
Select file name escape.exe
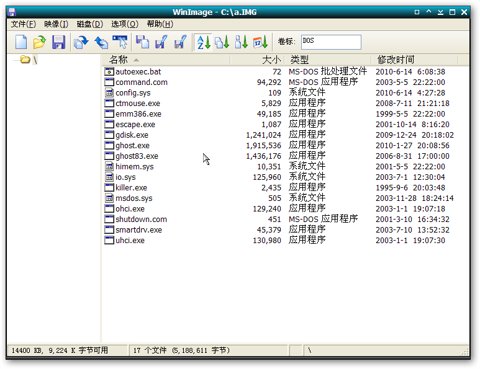tap(135, 124)
